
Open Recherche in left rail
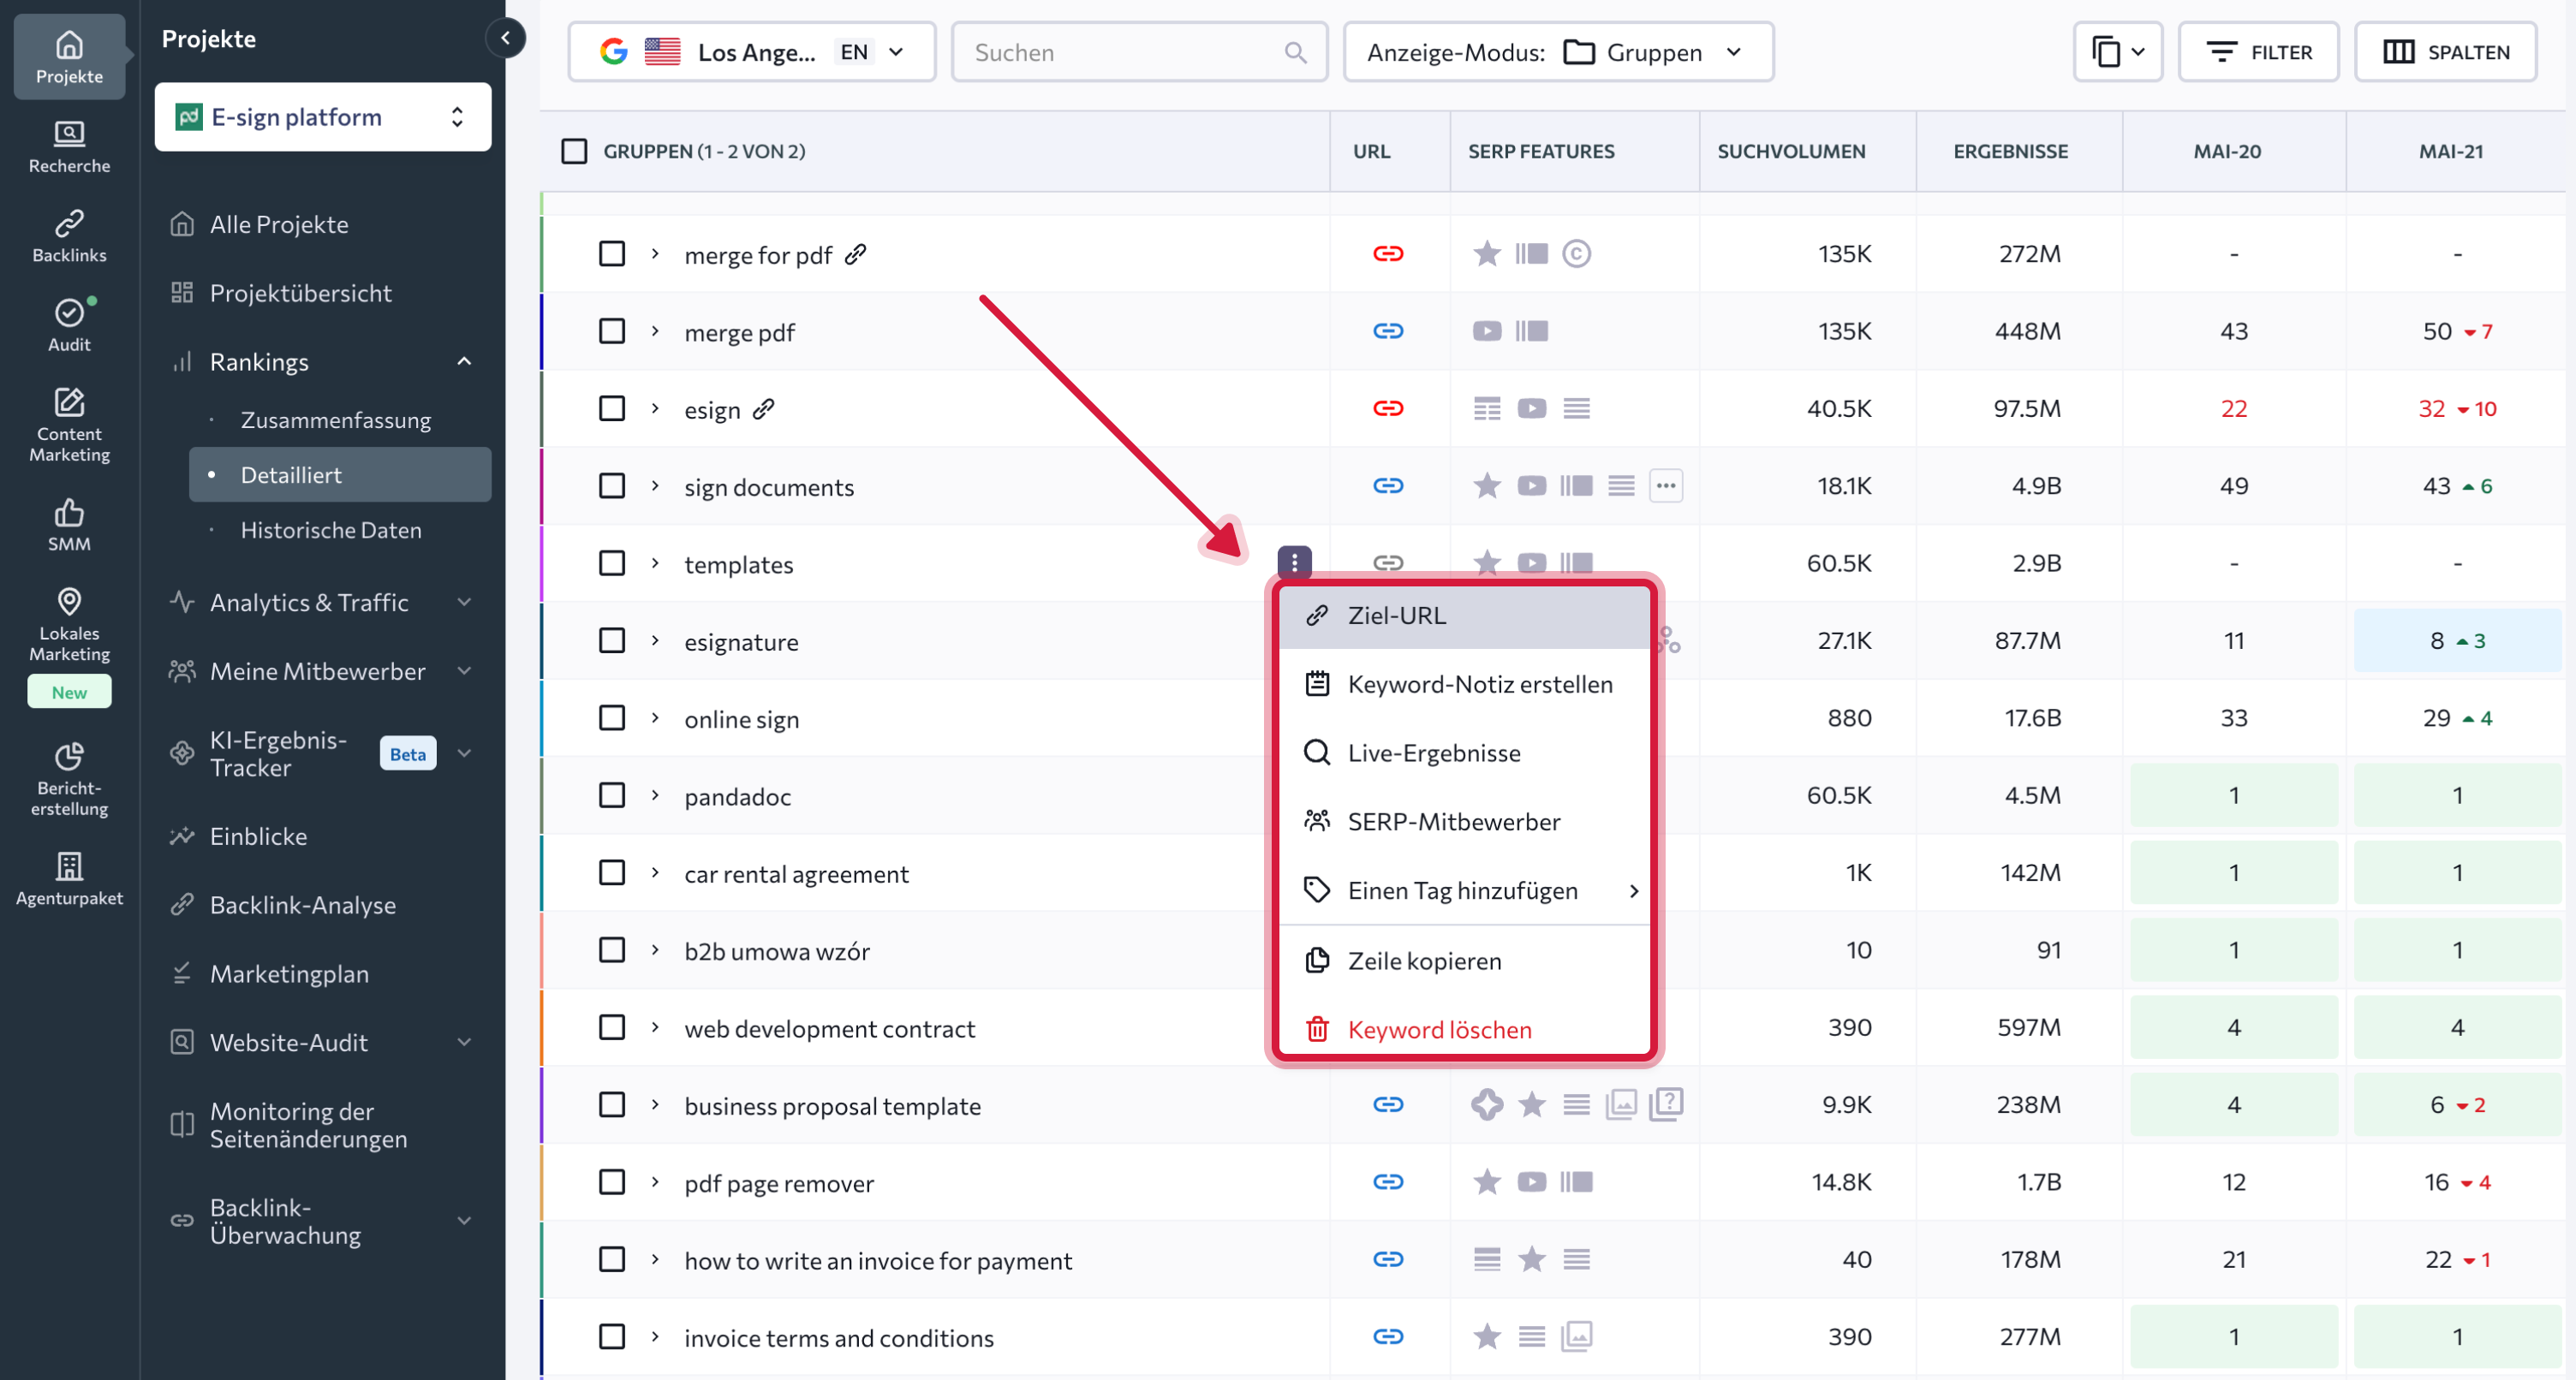[x=69, y=147]
